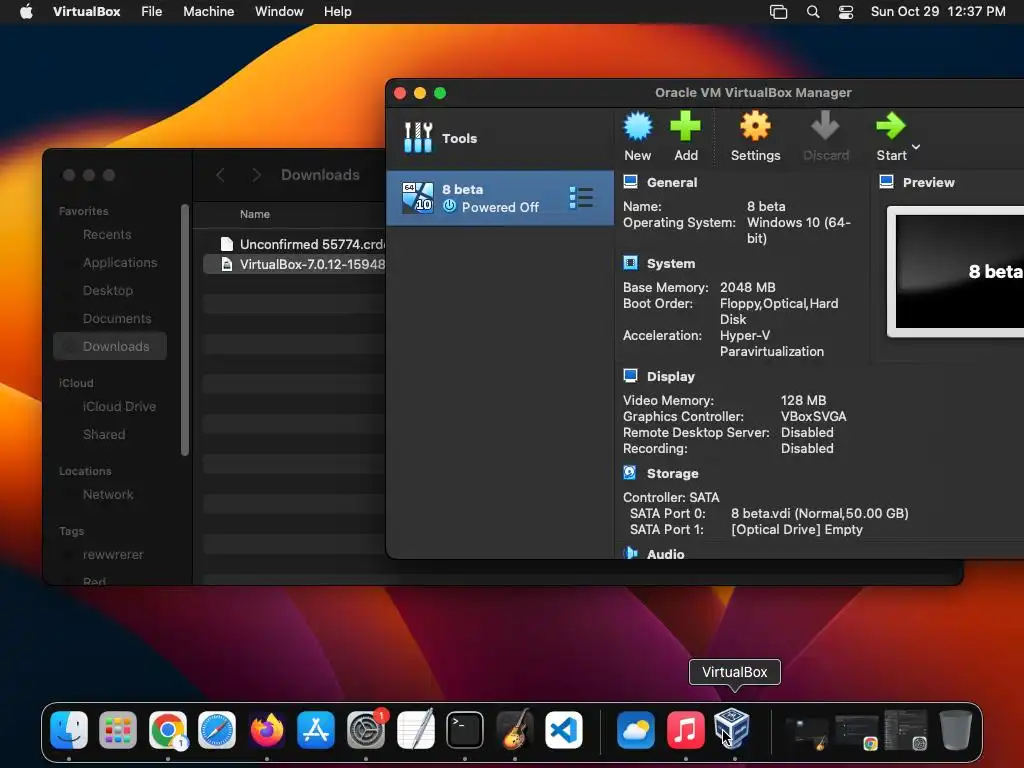Select Applications in the Finder sidebar
Screen dimensions: 1024x768
click(120, 263)
